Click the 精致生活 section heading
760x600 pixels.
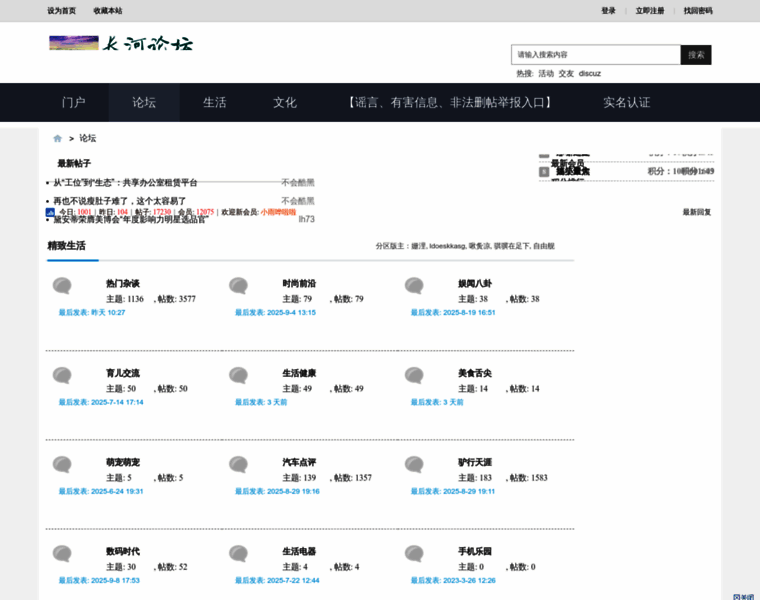tap(66, 246)
